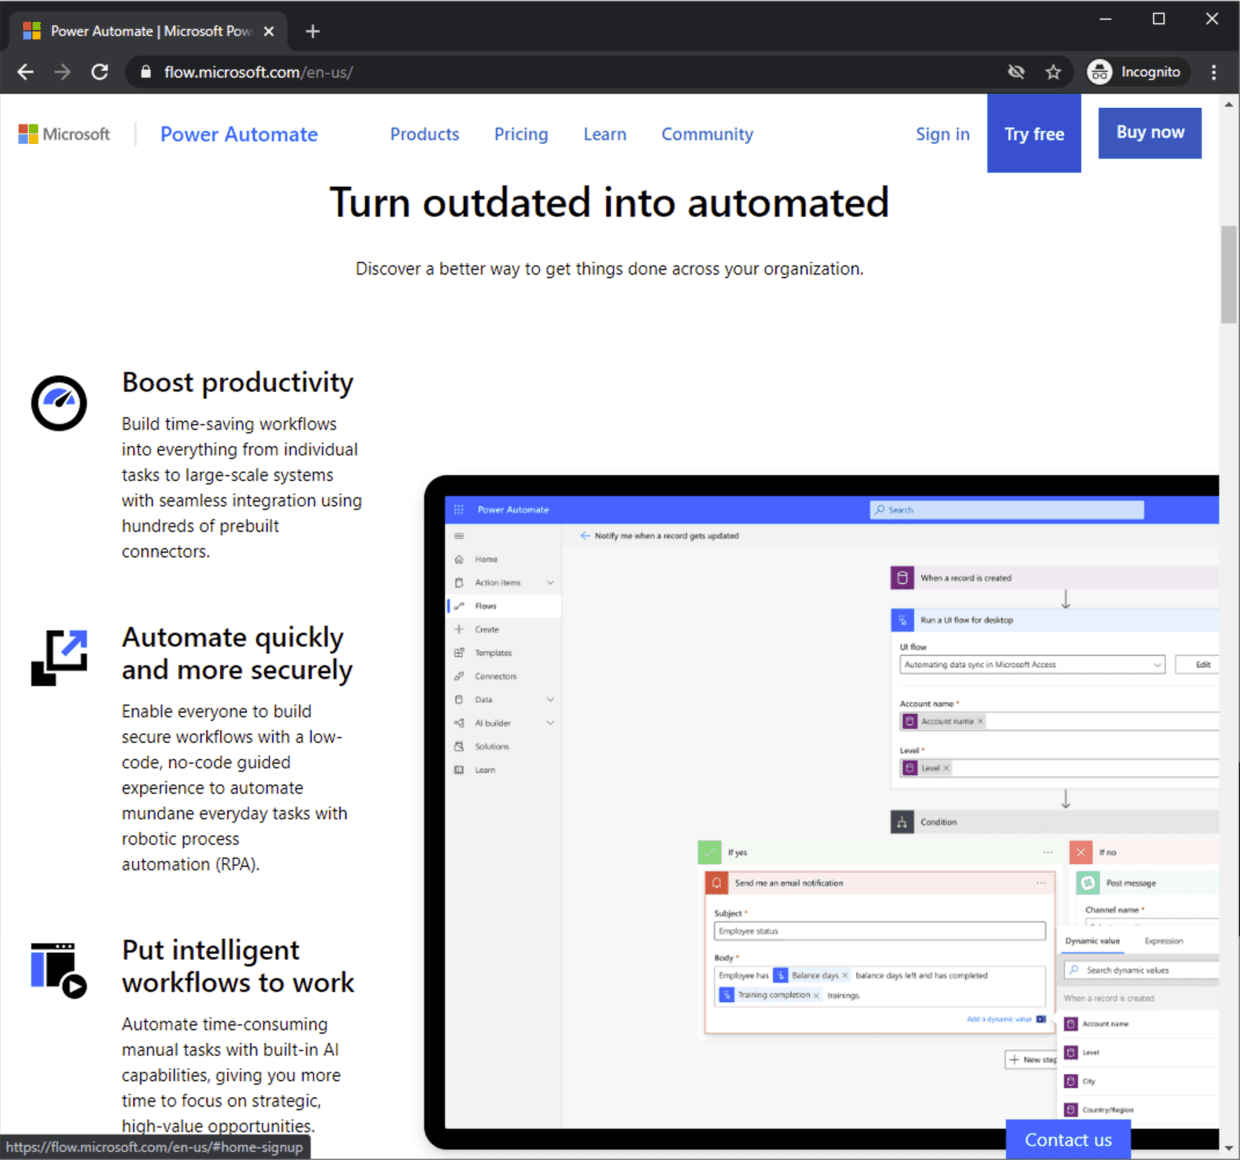Click the Condition step icon
This screenshot has height=1160, width=1240.
click(902, 822)
